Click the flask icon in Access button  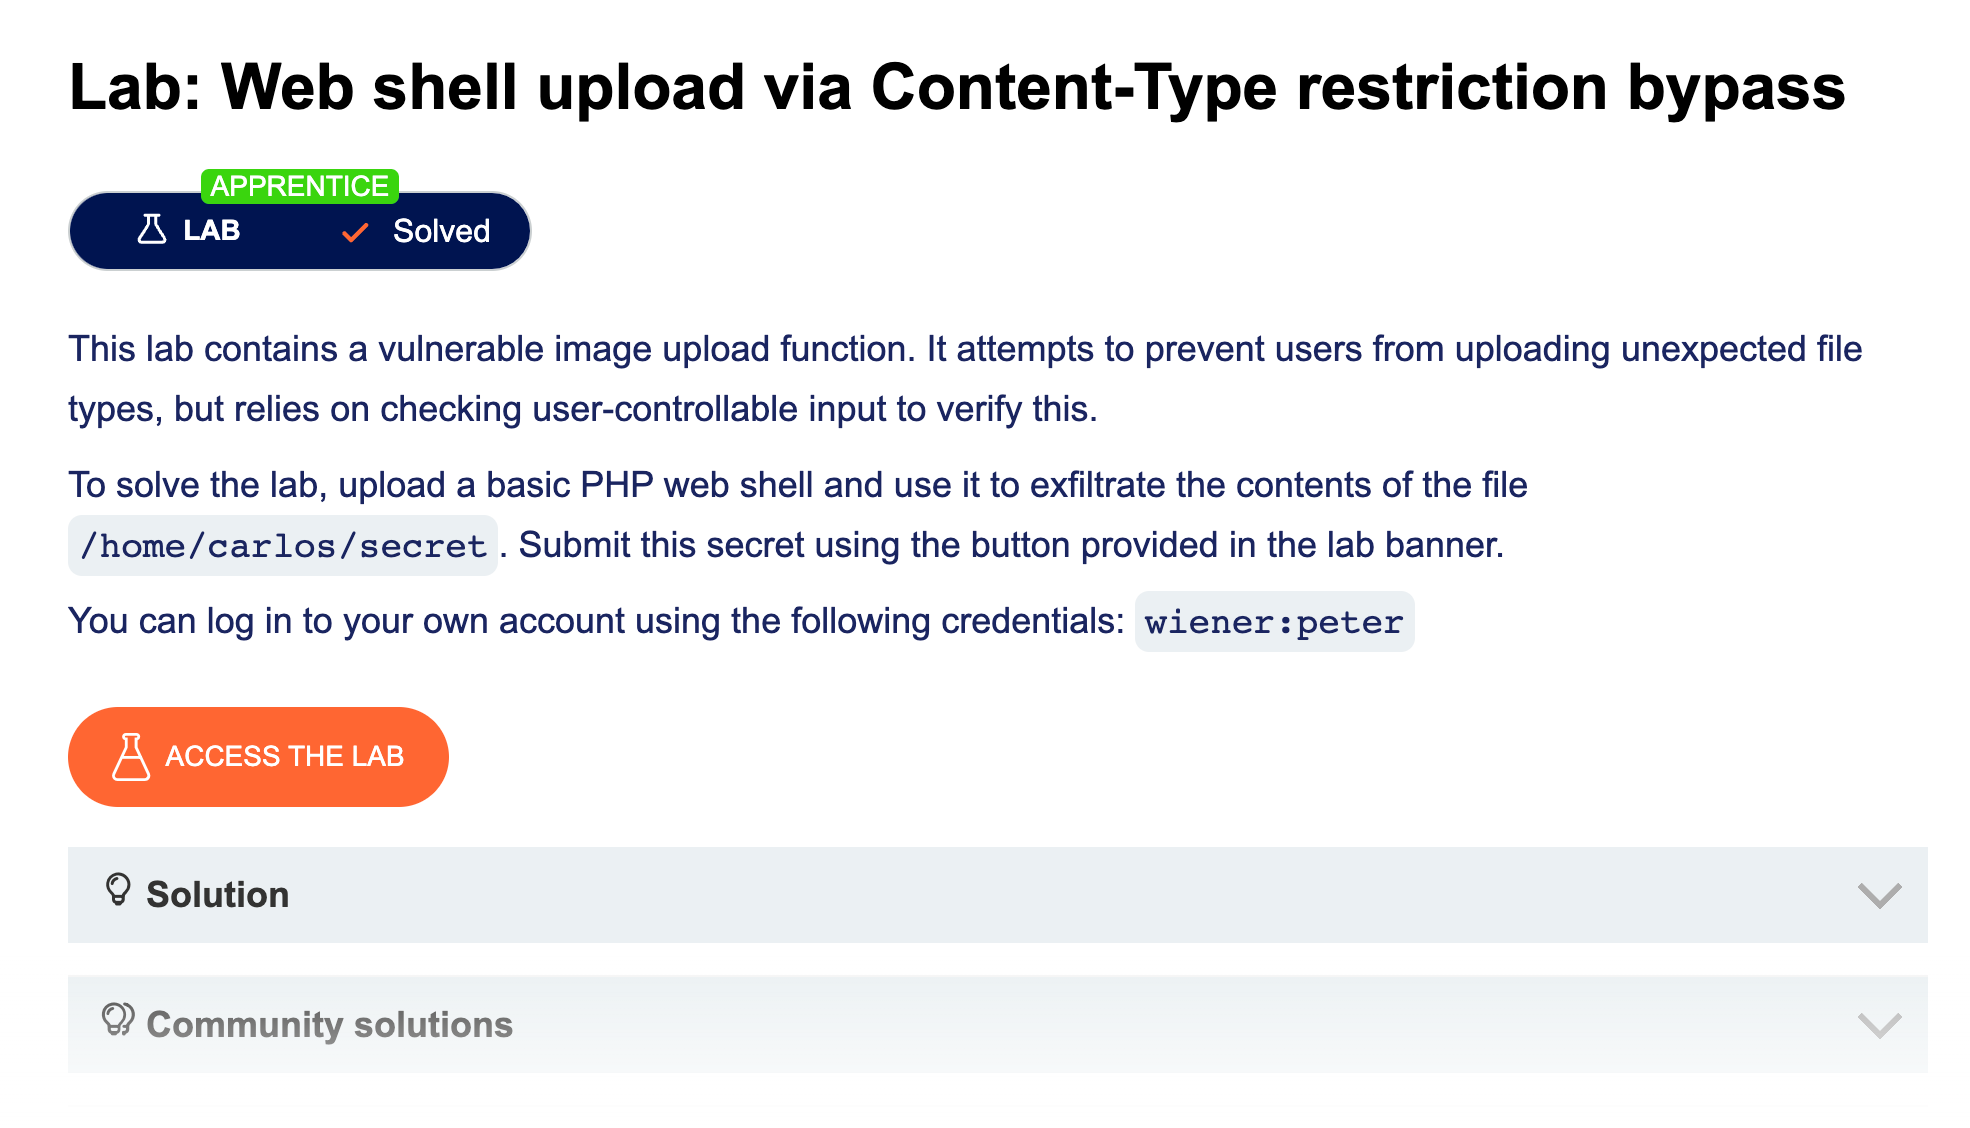pyautogui.click(x=131, y=757)
